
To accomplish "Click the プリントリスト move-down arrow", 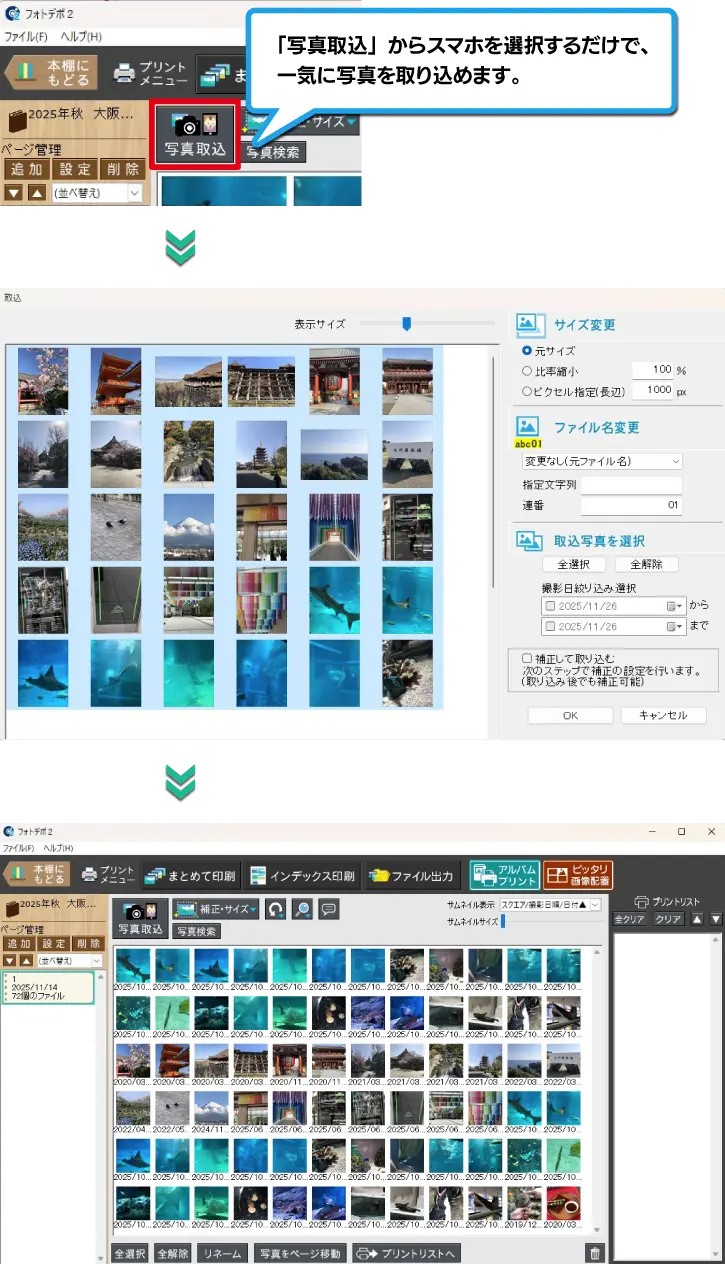I will 714,919.
